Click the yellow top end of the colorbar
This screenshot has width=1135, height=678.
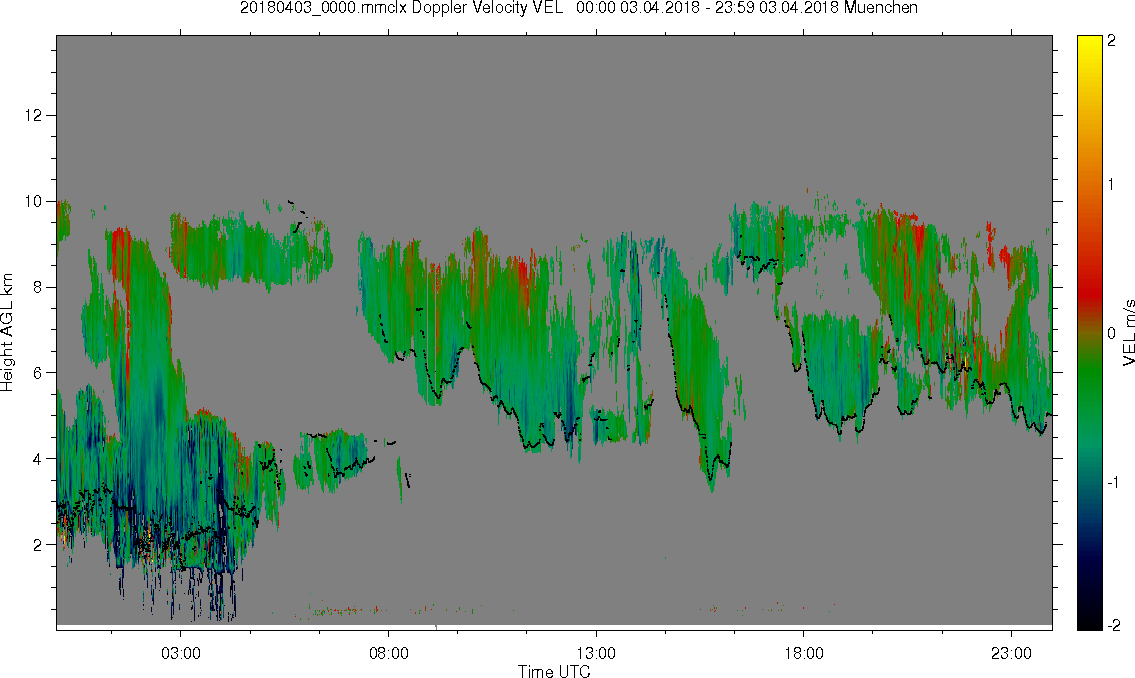[1089, 45]
